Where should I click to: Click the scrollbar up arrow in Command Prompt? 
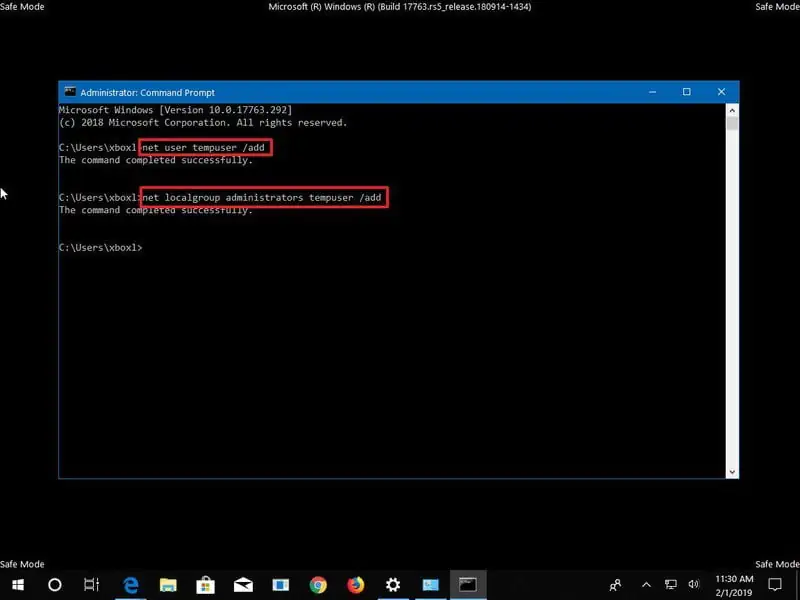733,110
